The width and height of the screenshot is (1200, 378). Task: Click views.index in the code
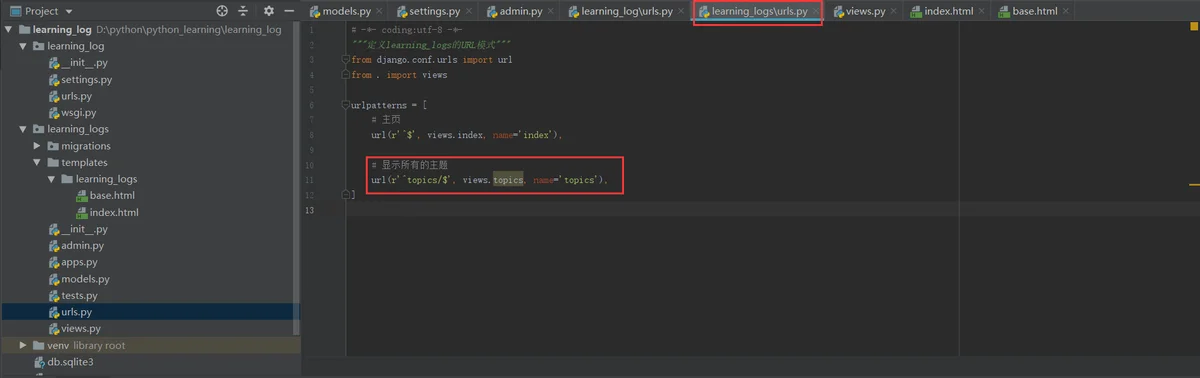(456, 135)
